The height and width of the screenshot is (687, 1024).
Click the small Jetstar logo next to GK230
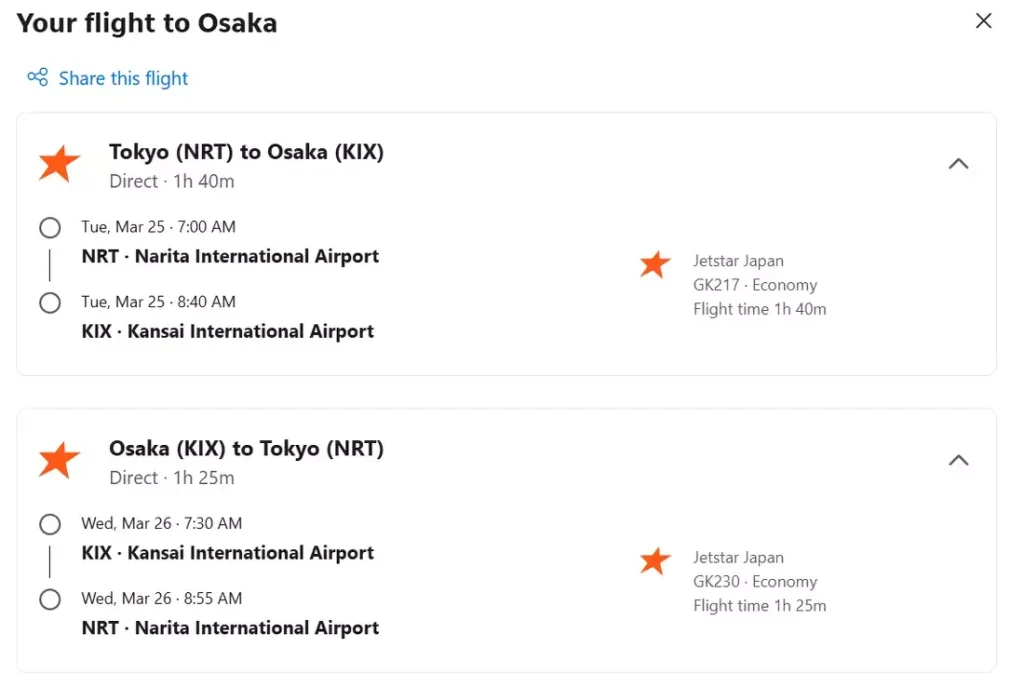pyautogui.click(x=655, y=561)
